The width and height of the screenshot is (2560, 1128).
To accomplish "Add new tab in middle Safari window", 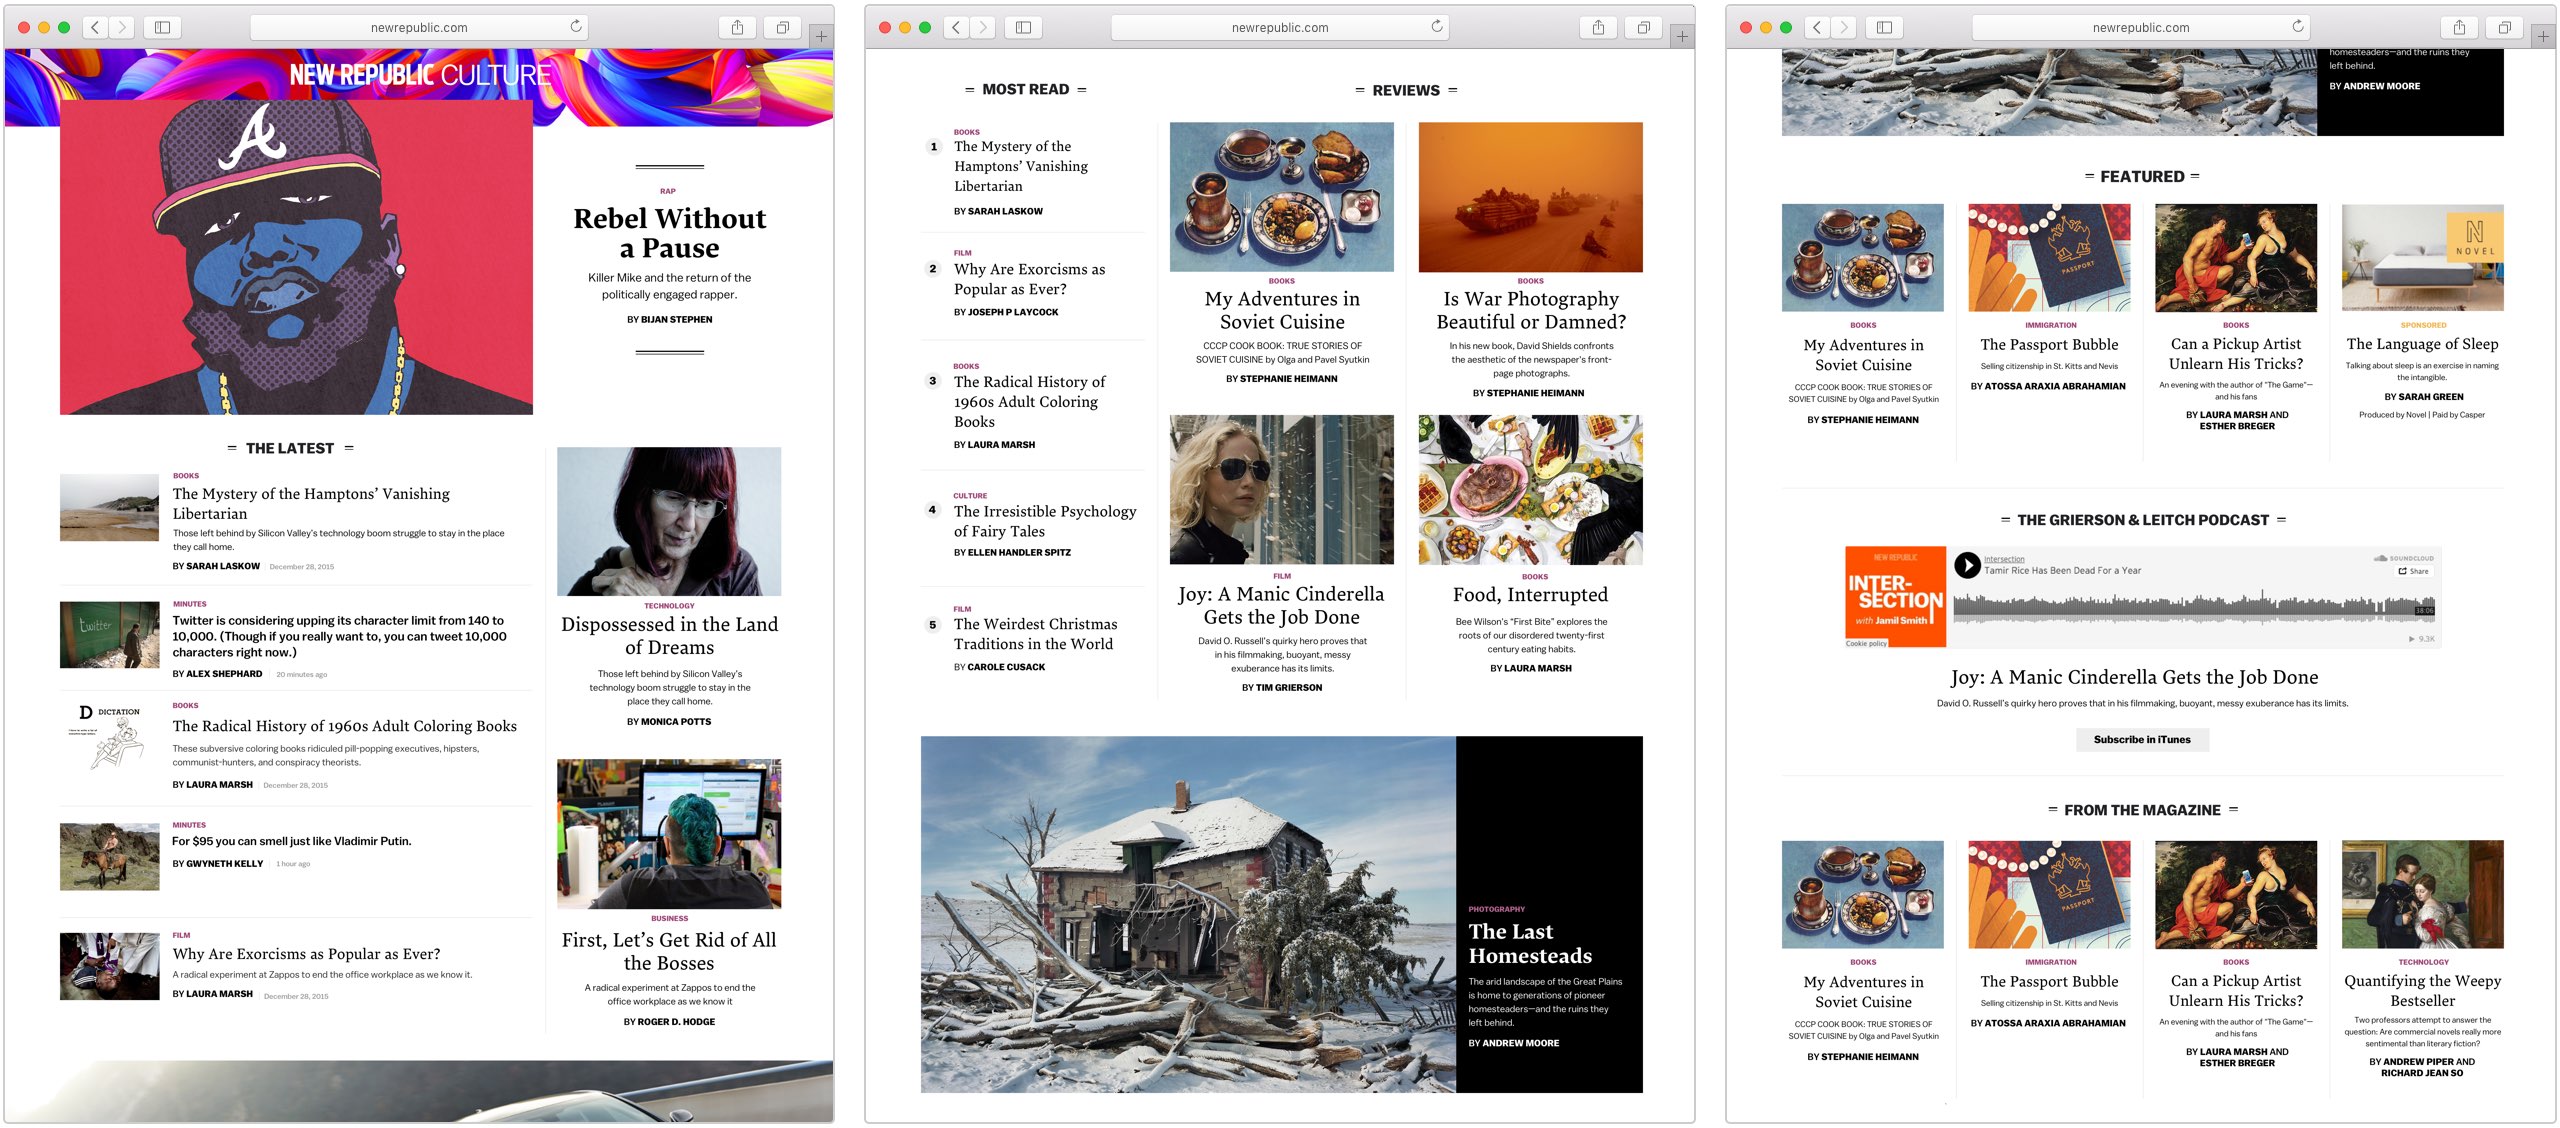I will 1682,36.
